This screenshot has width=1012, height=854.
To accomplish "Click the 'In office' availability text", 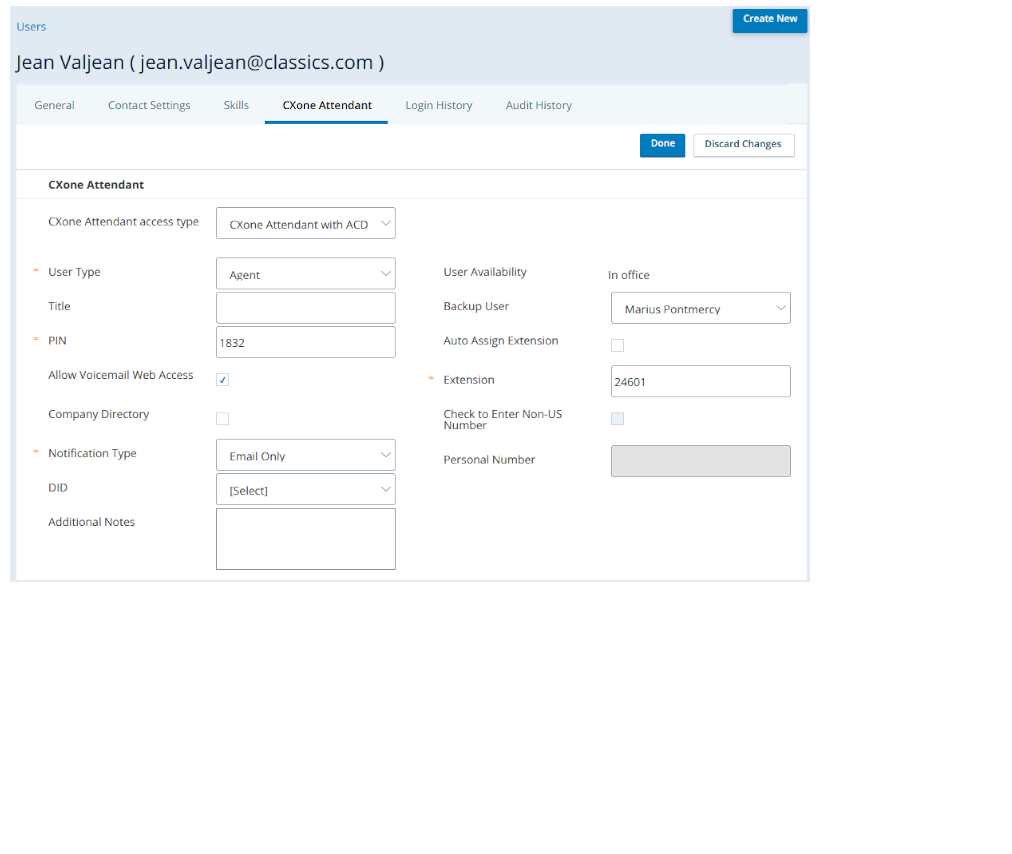I will [x=629, y=275].
